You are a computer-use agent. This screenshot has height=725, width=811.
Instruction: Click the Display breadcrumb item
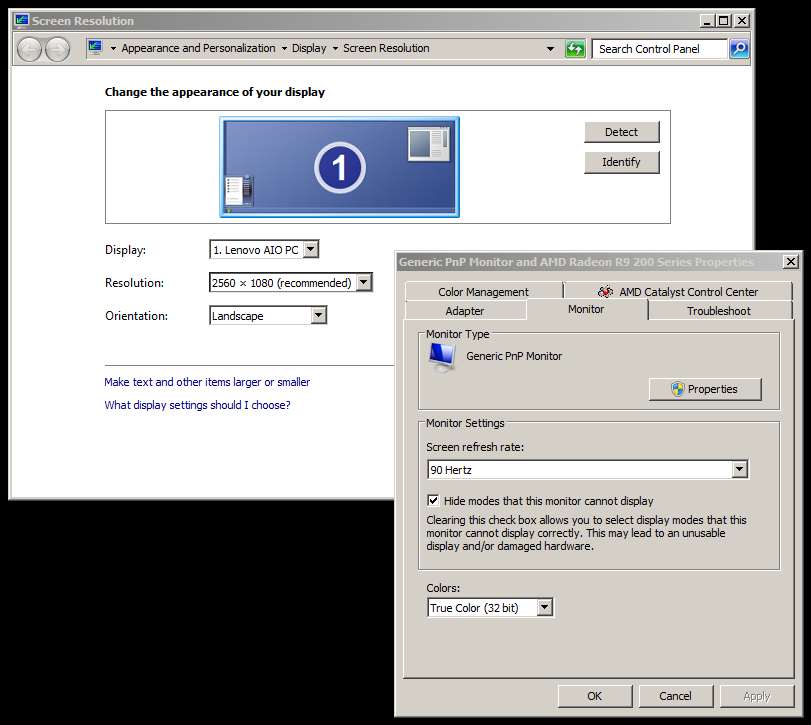pyautogui.click(x=309, y=48)
